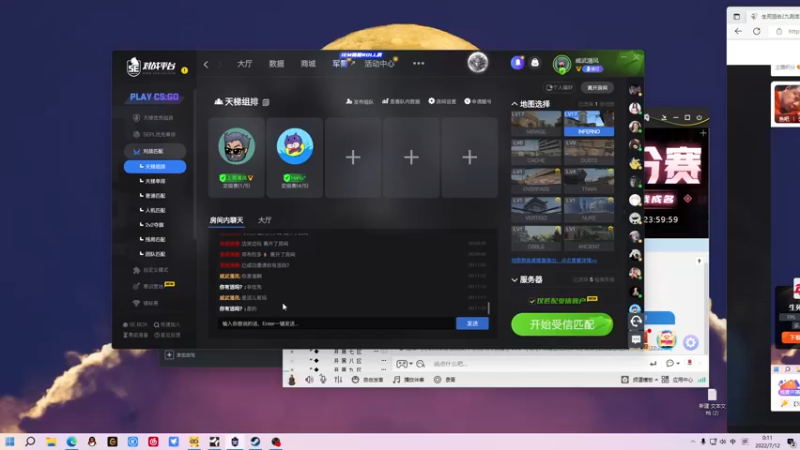Select 天梯组排 in the sidebar

[x=155, y=167]
